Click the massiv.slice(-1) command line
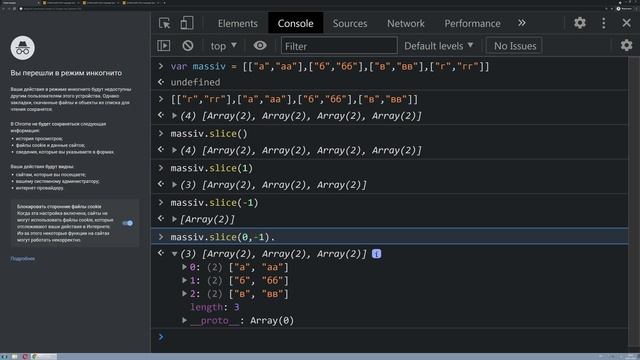Screen dimensions: 640x360 [x=389, y=202]
